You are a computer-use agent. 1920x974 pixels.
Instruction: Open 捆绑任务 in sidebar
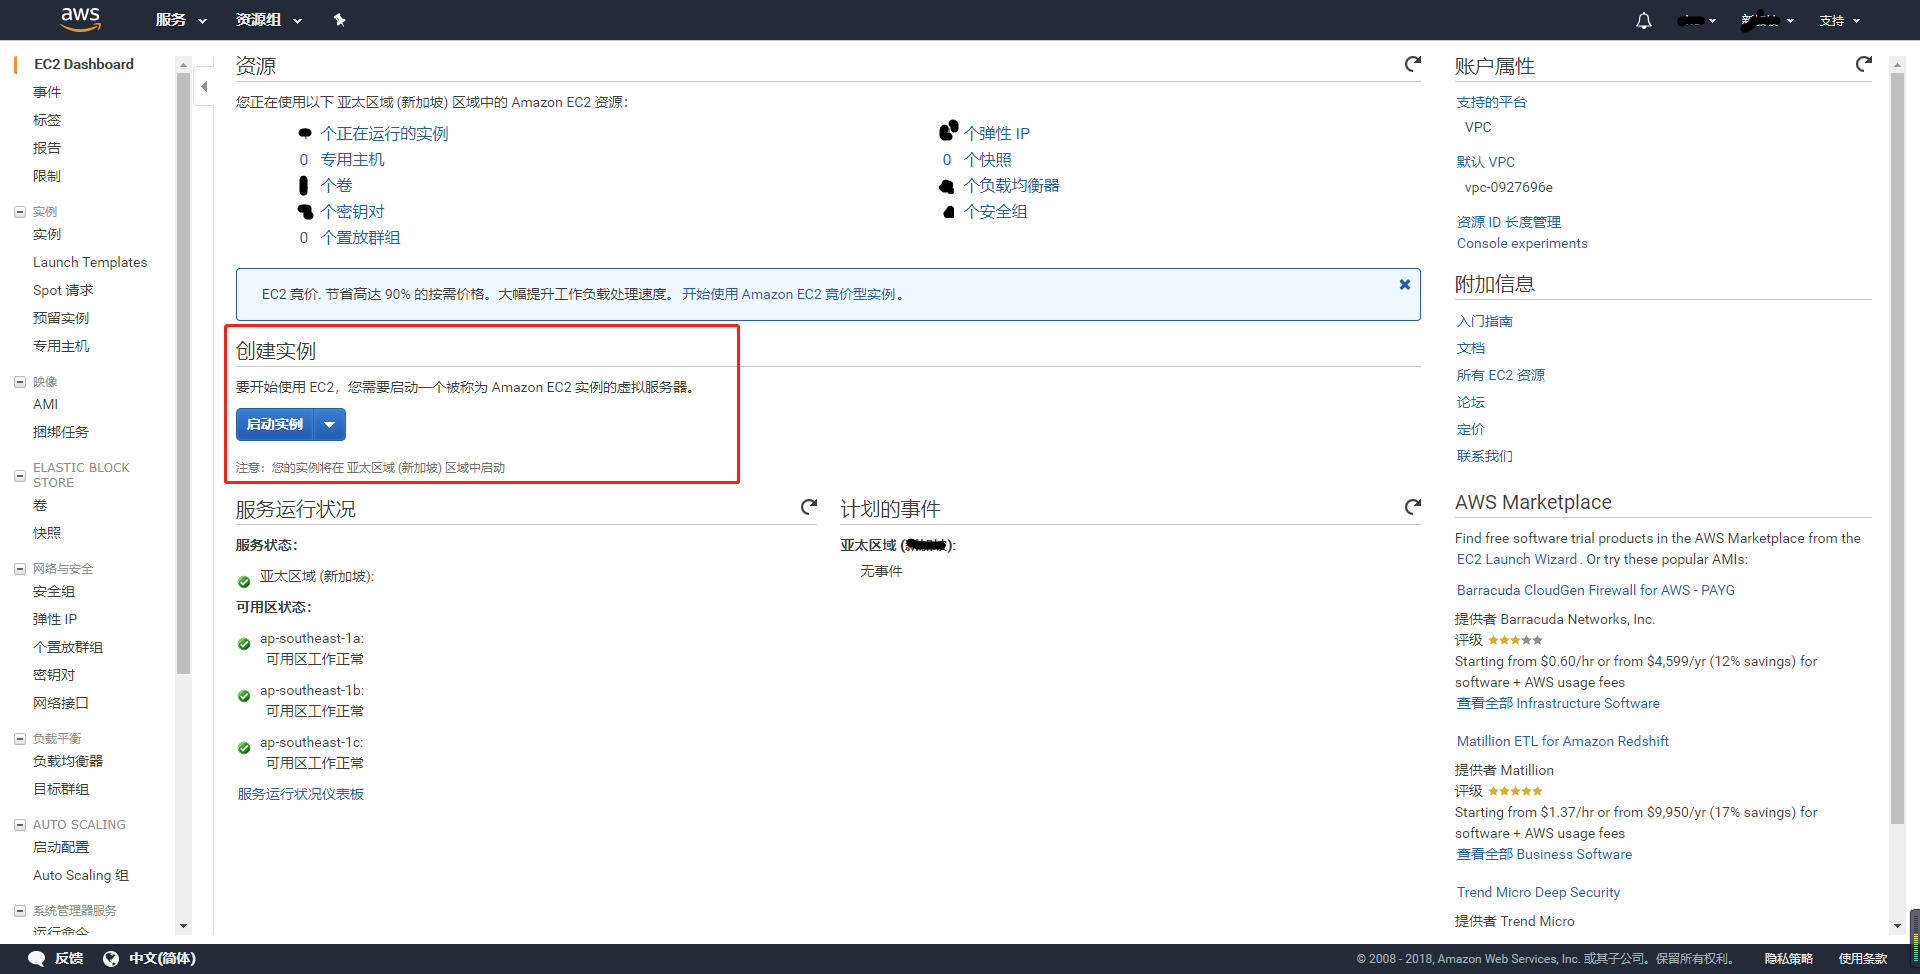point(61,432)
